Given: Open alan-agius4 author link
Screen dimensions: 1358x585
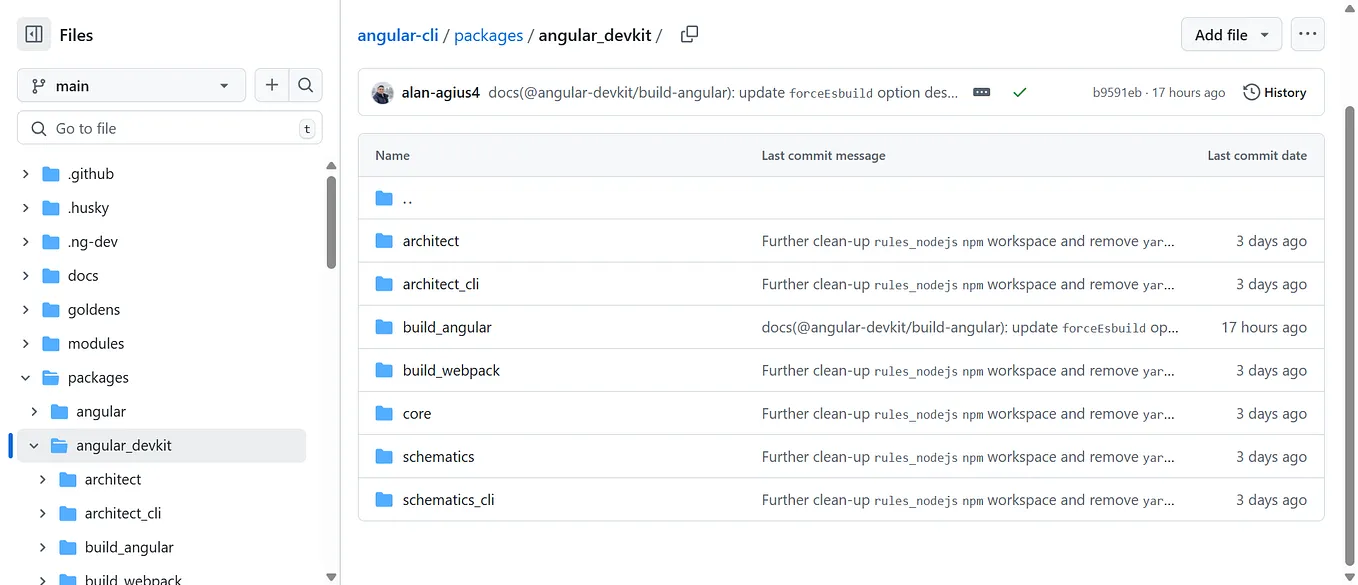Looking at the screenshot, I should click(x=440, y=93).
